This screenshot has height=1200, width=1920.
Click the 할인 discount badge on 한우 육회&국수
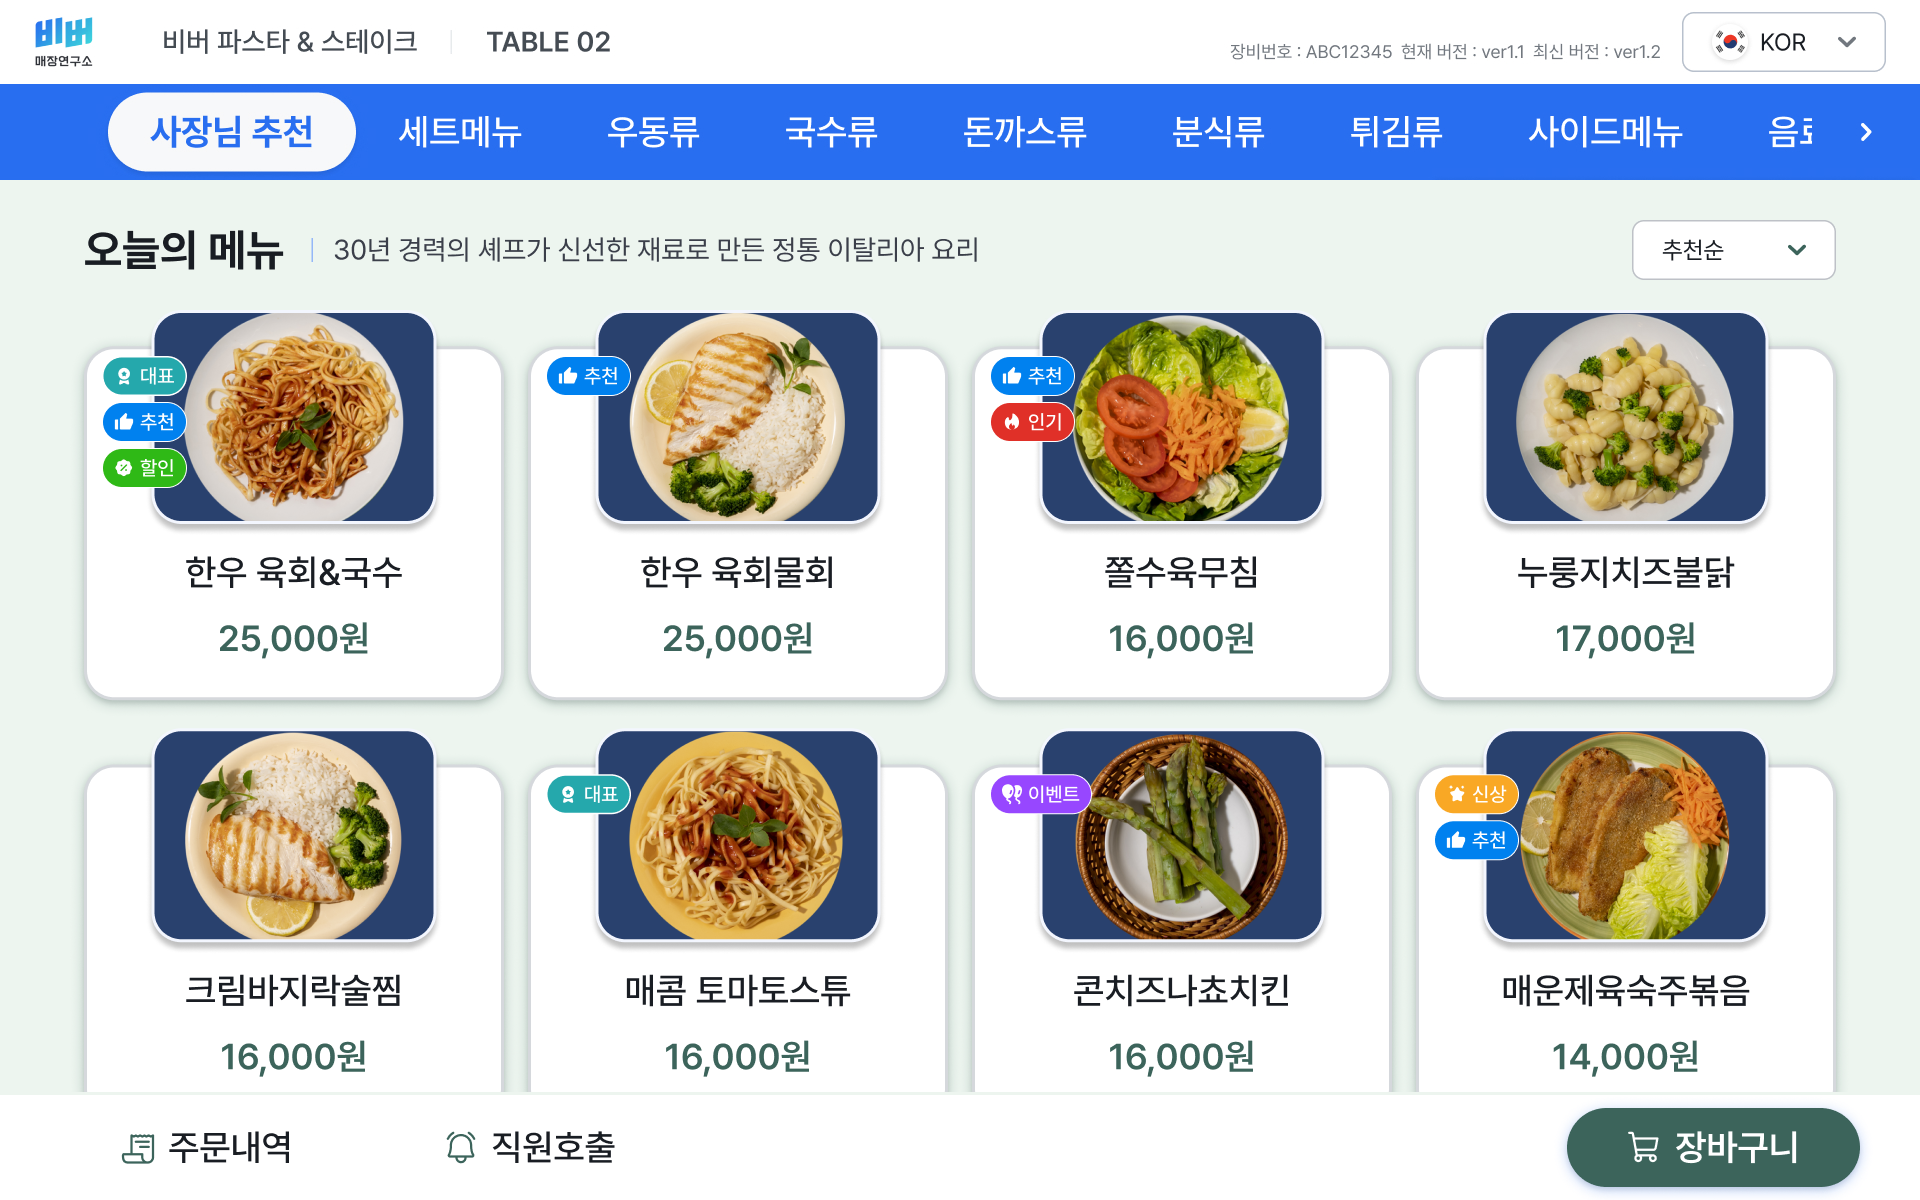(x=144, y=467)
